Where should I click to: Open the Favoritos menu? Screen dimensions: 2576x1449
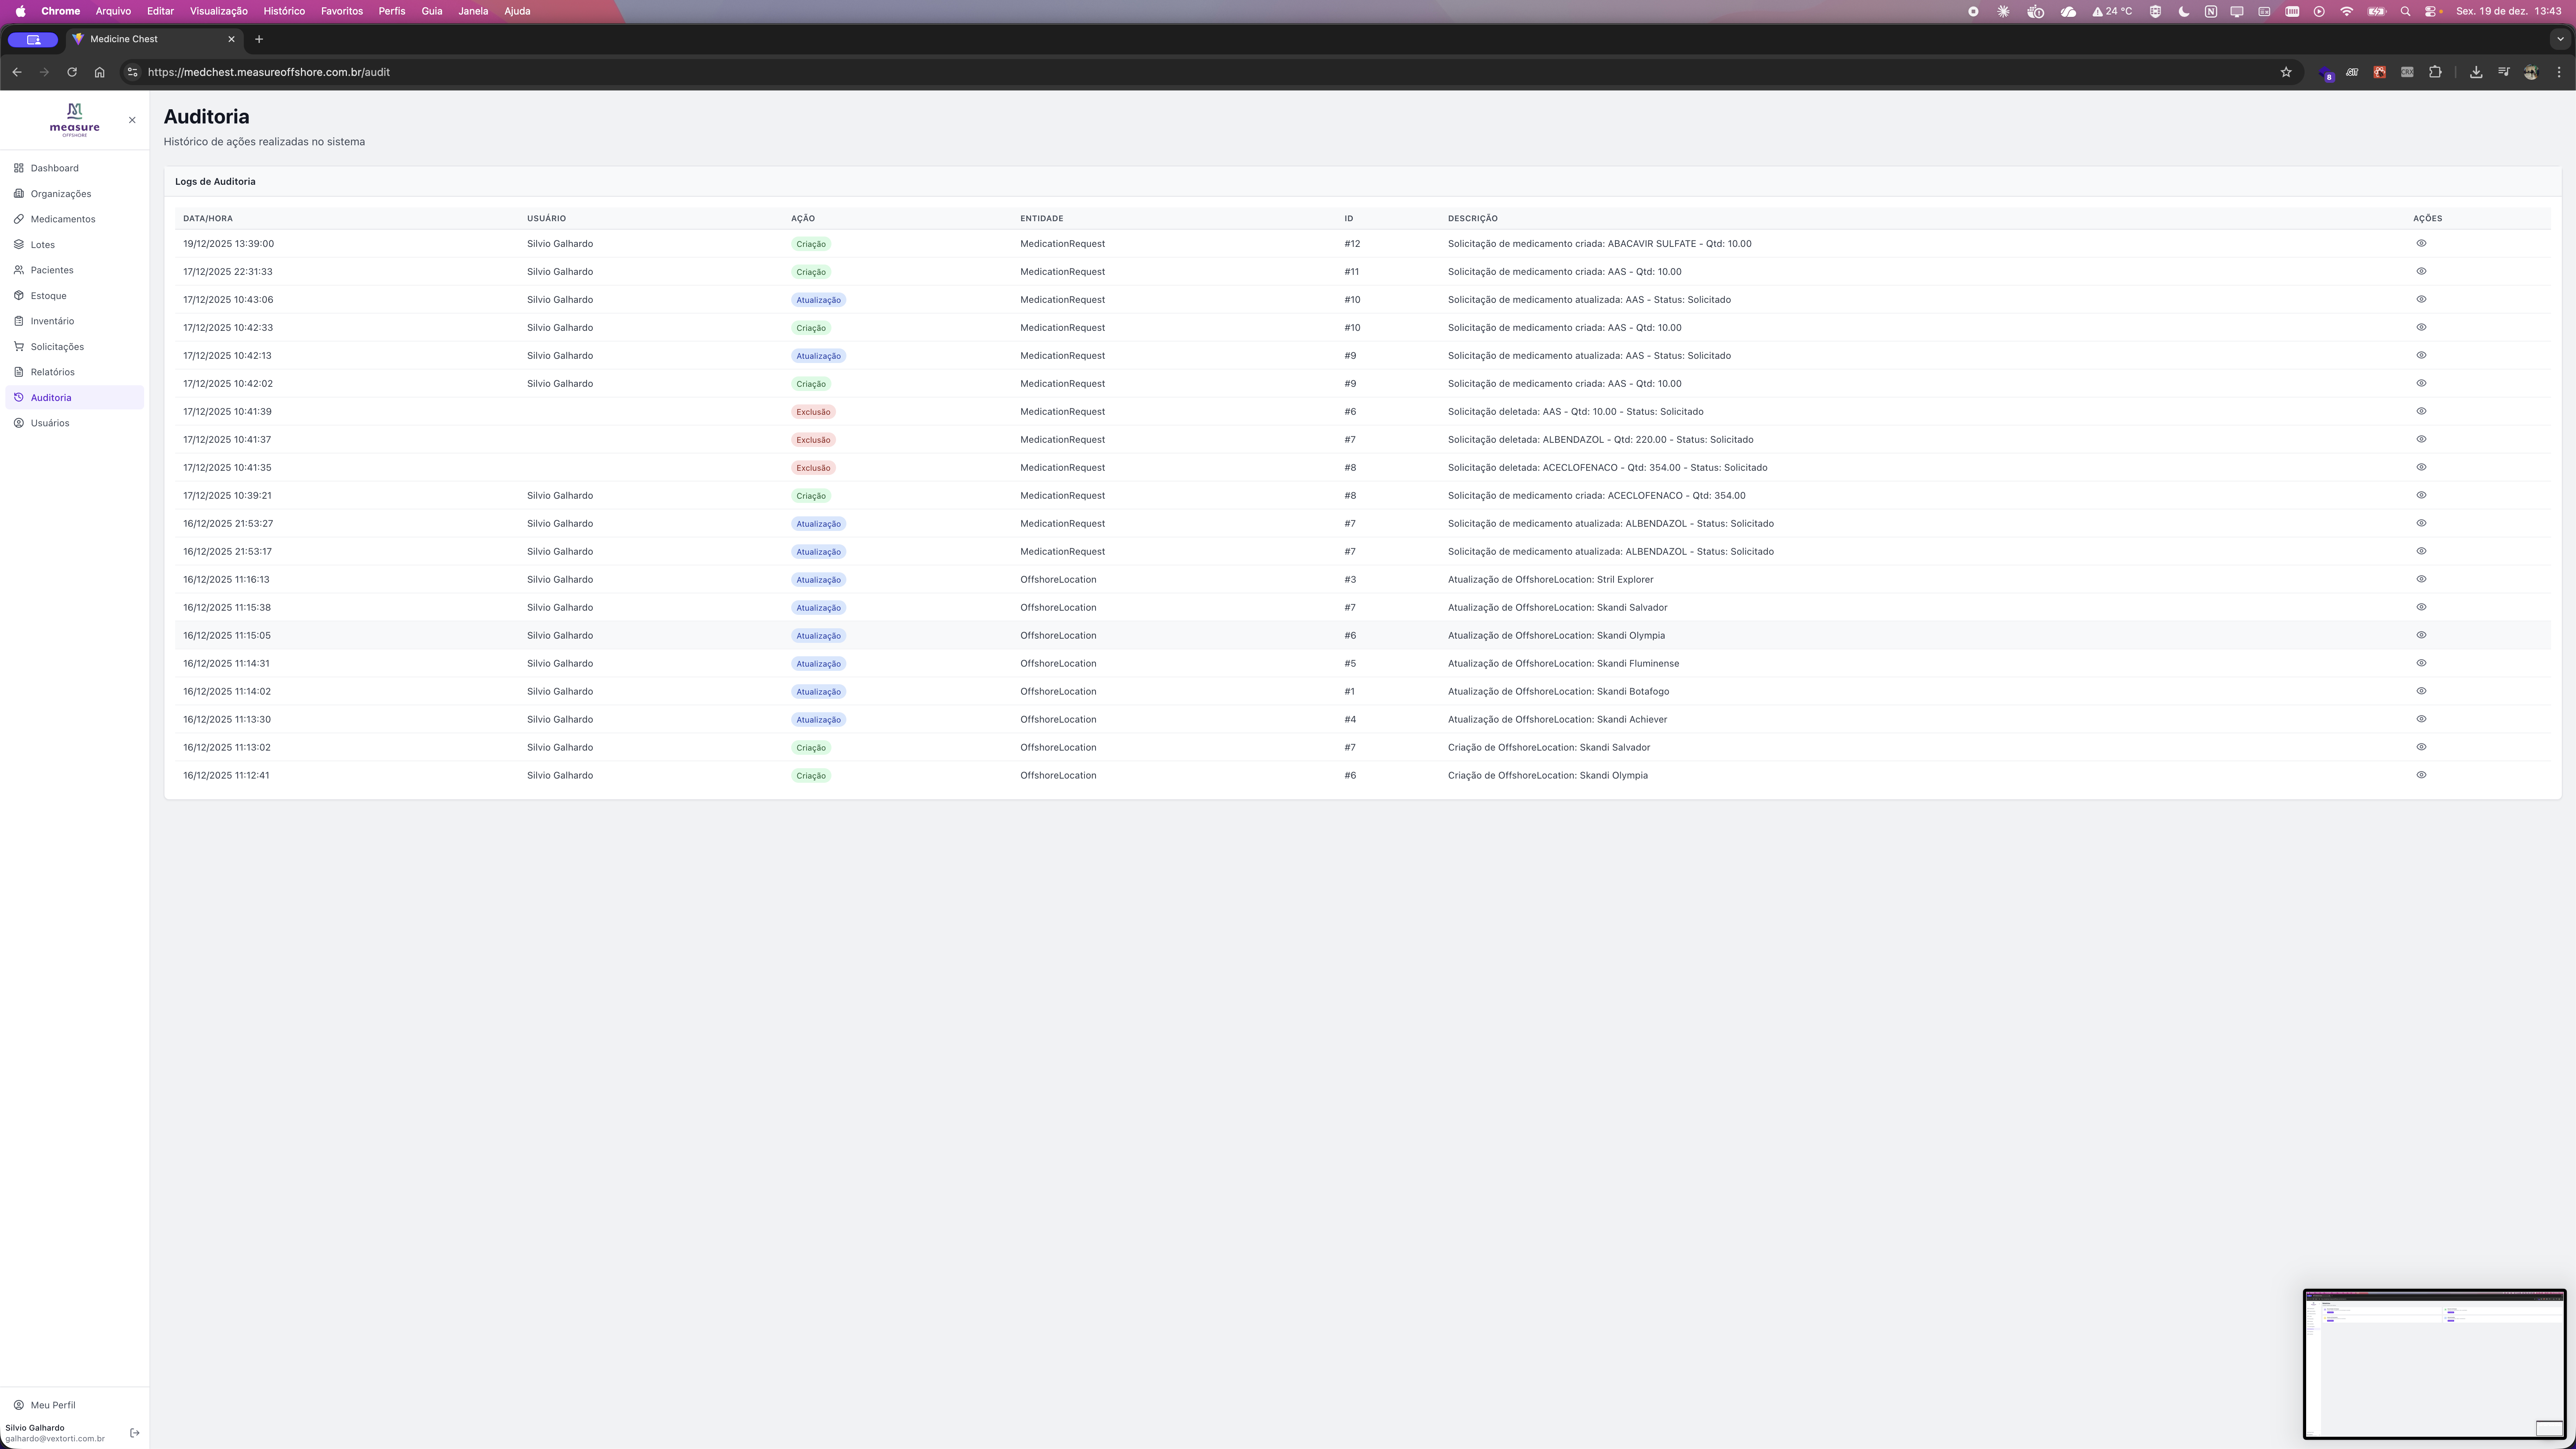click(341, 11)
